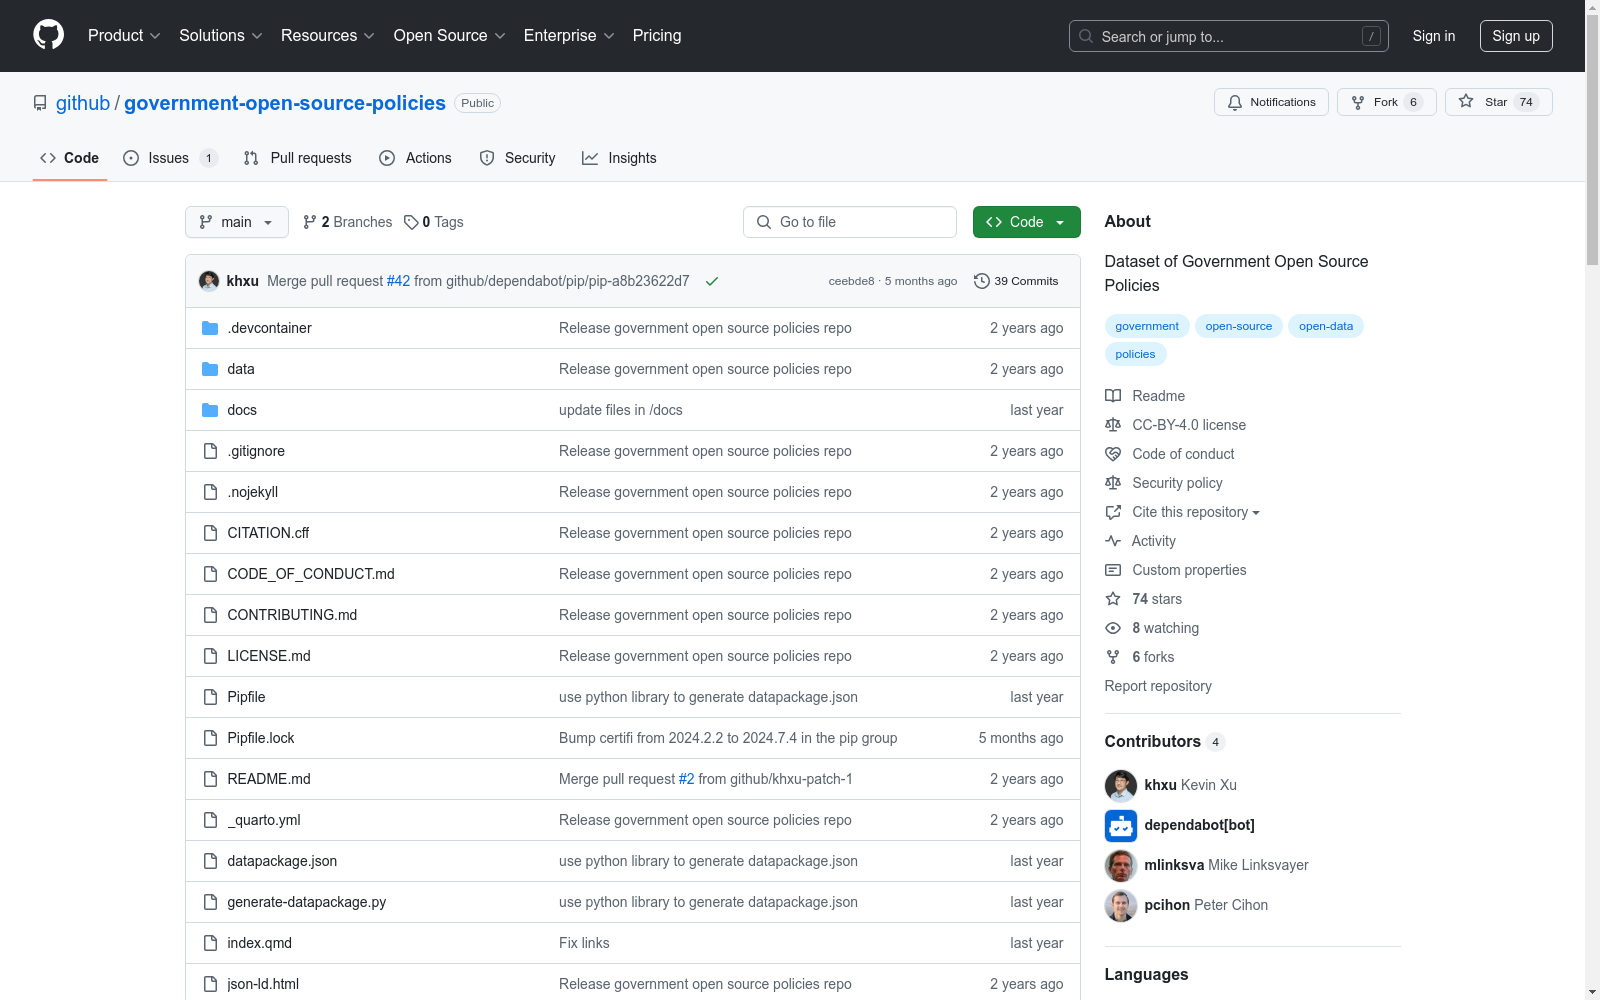Click the dependabot avatar icon

click(x=1121, y=825)
